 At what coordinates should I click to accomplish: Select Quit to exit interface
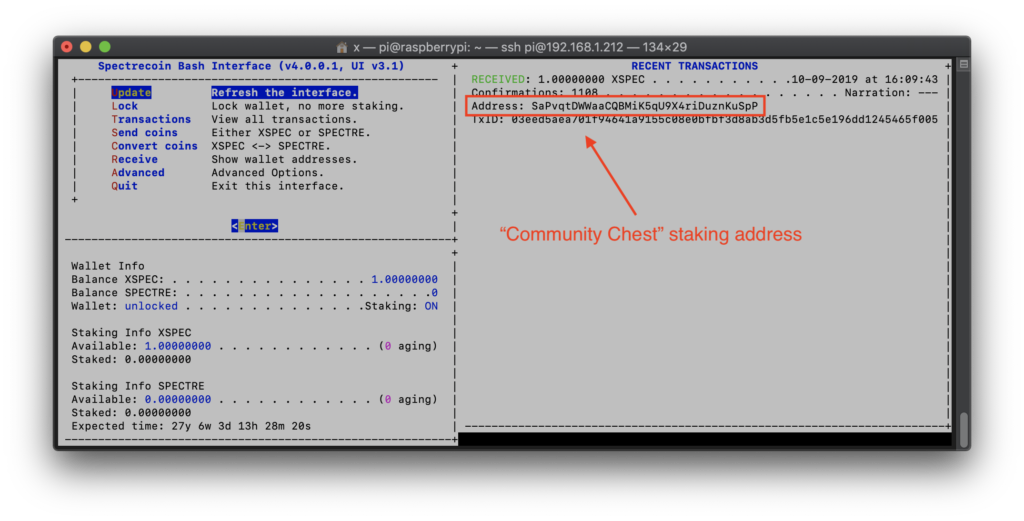(x=124, y=186)
